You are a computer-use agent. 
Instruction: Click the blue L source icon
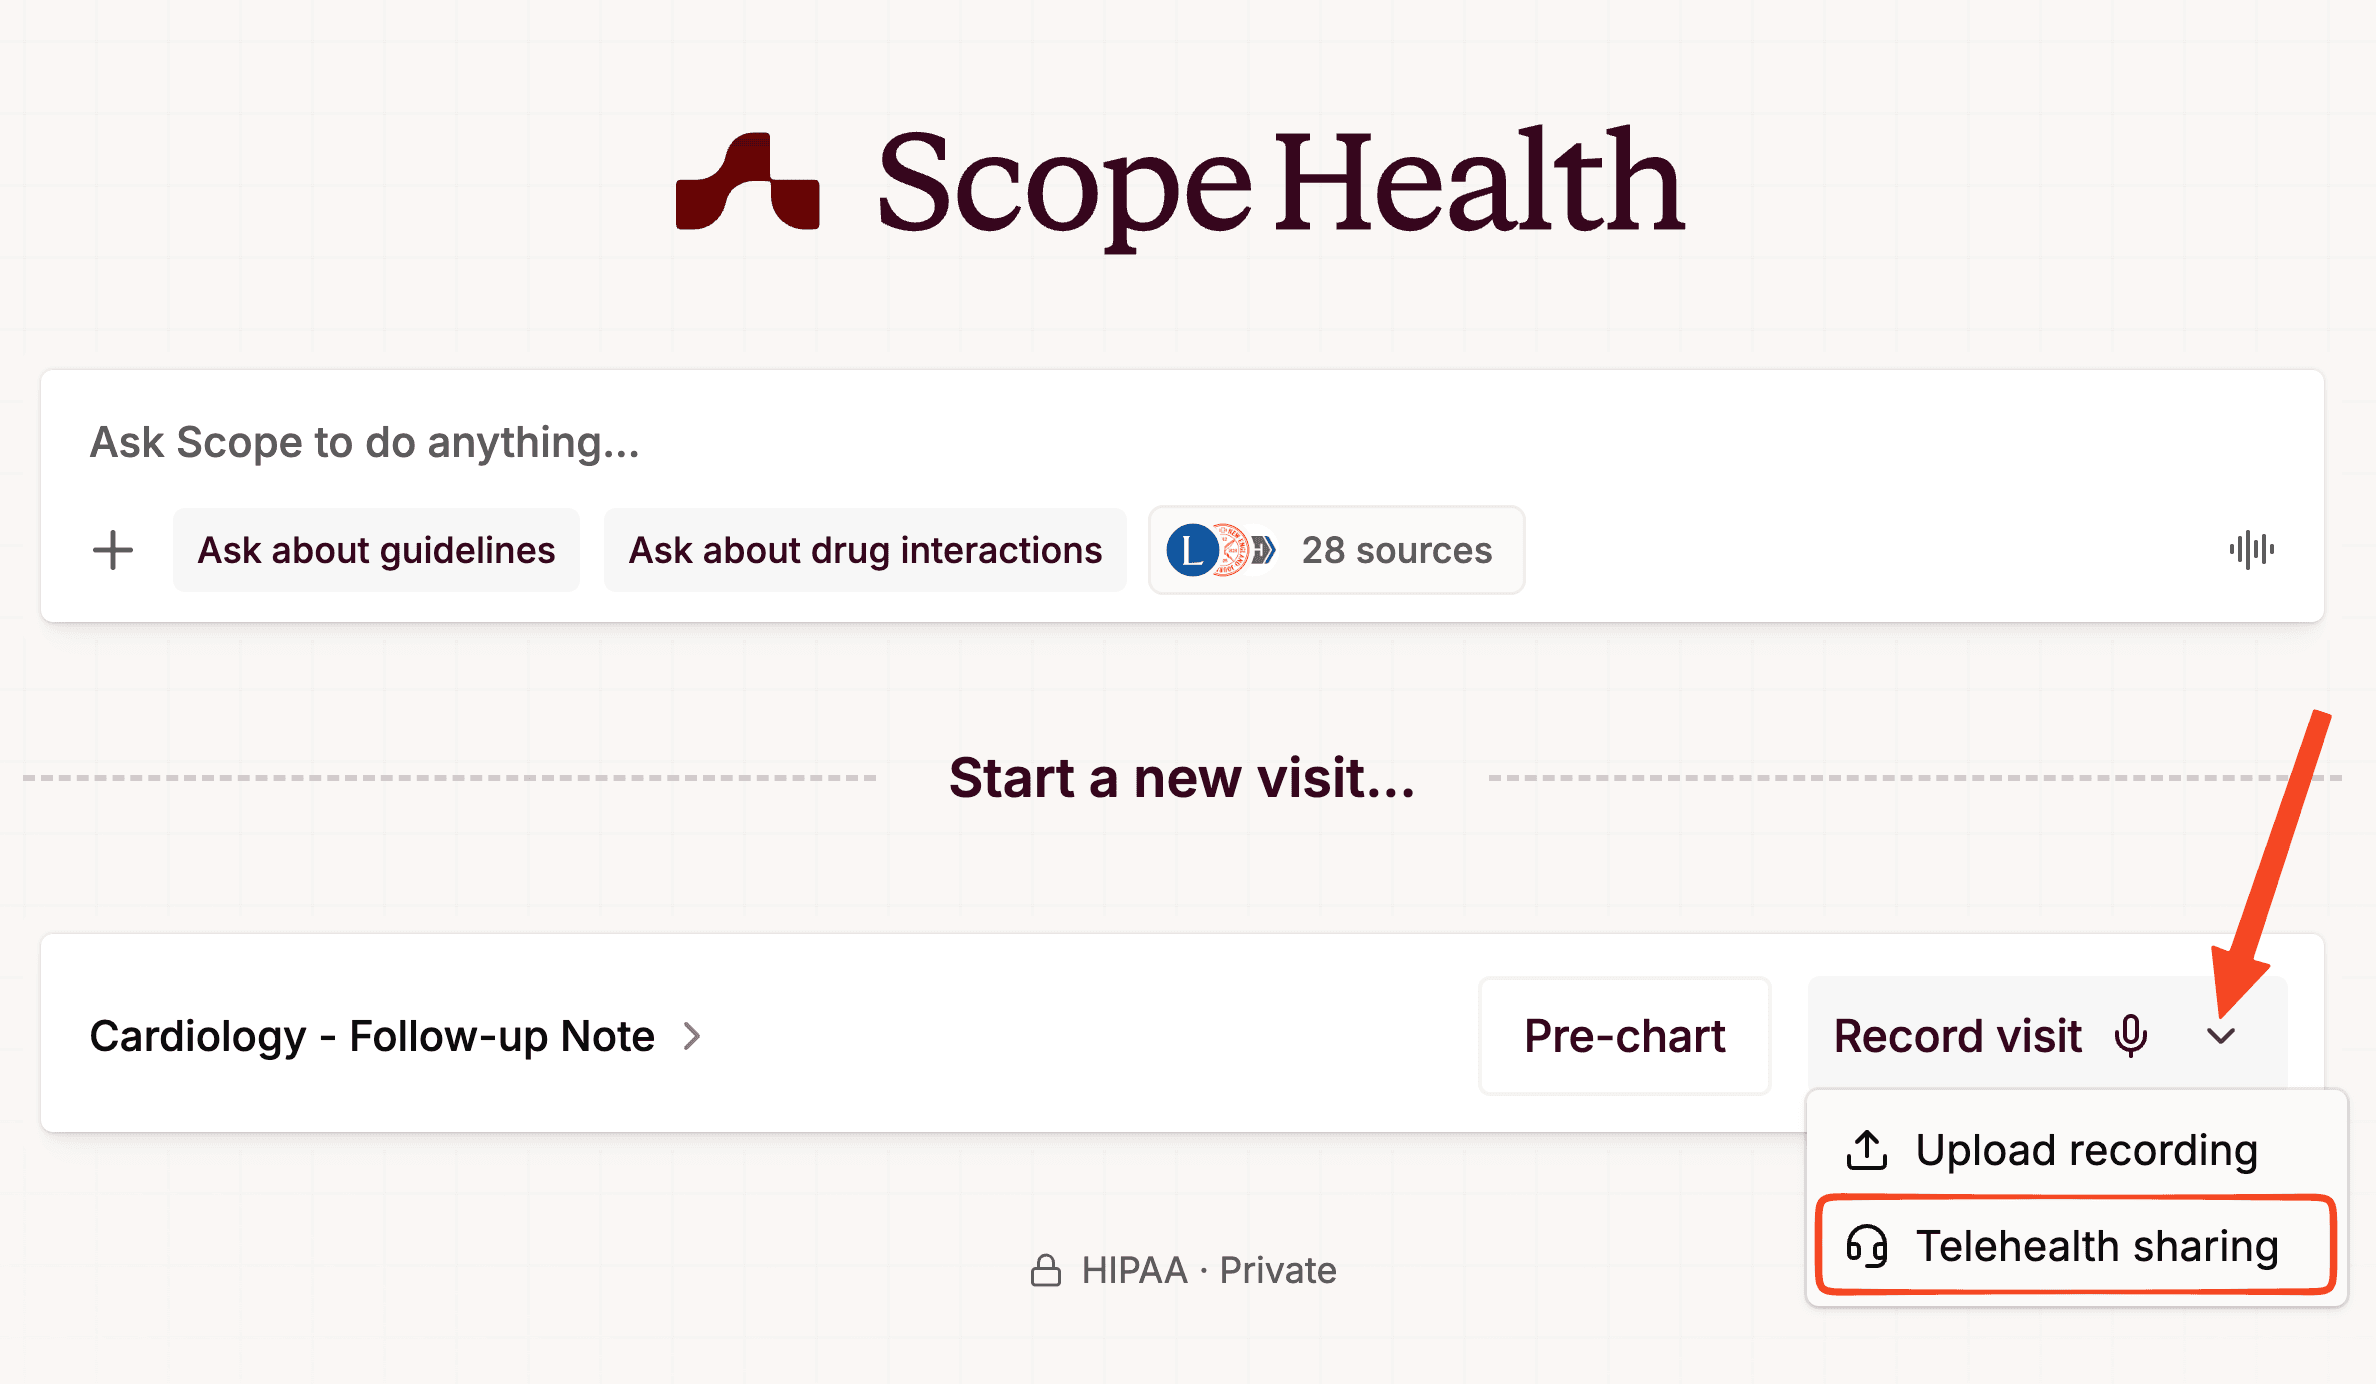(x=1191, y=550)
